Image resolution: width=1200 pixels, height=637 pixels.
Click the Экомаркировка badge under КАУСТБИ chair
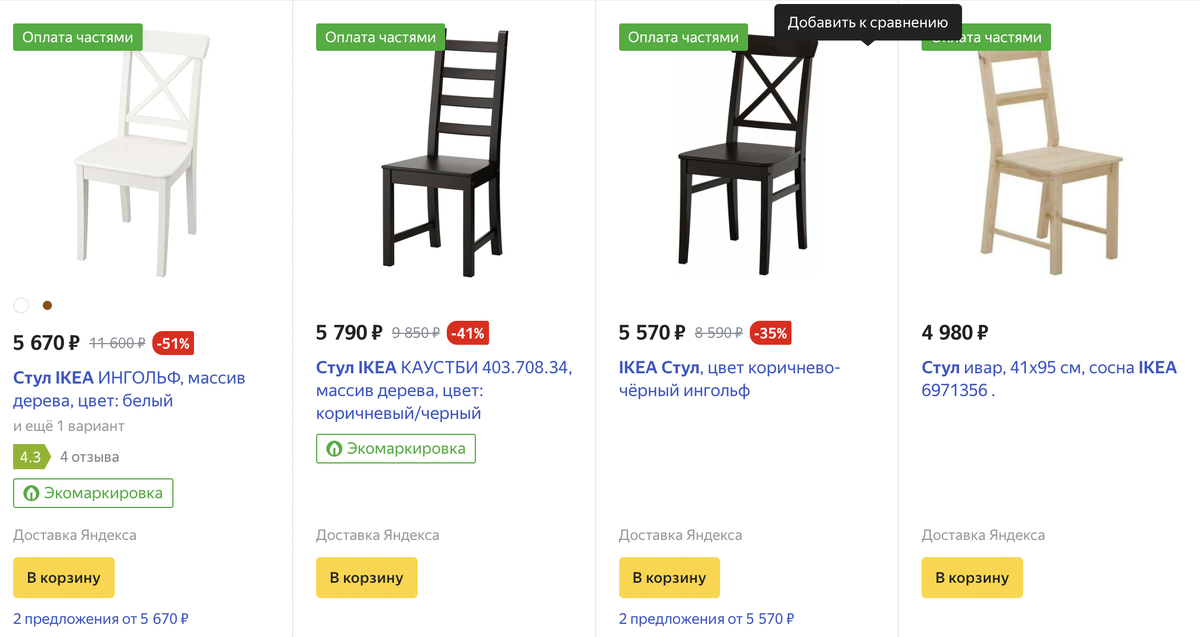coord(396,449)
